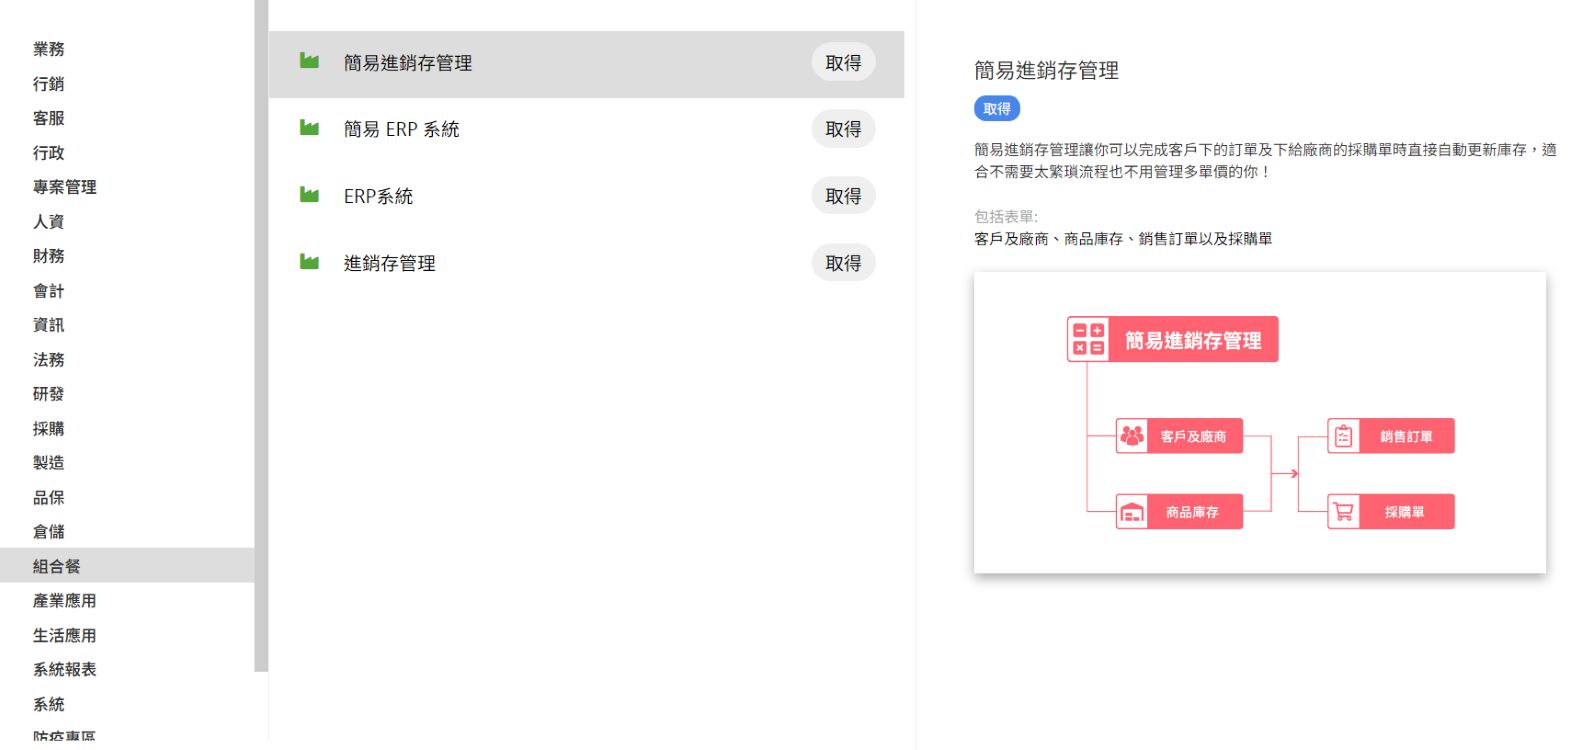Click the factory icon beside ERP系統

[x=309, y=195]
